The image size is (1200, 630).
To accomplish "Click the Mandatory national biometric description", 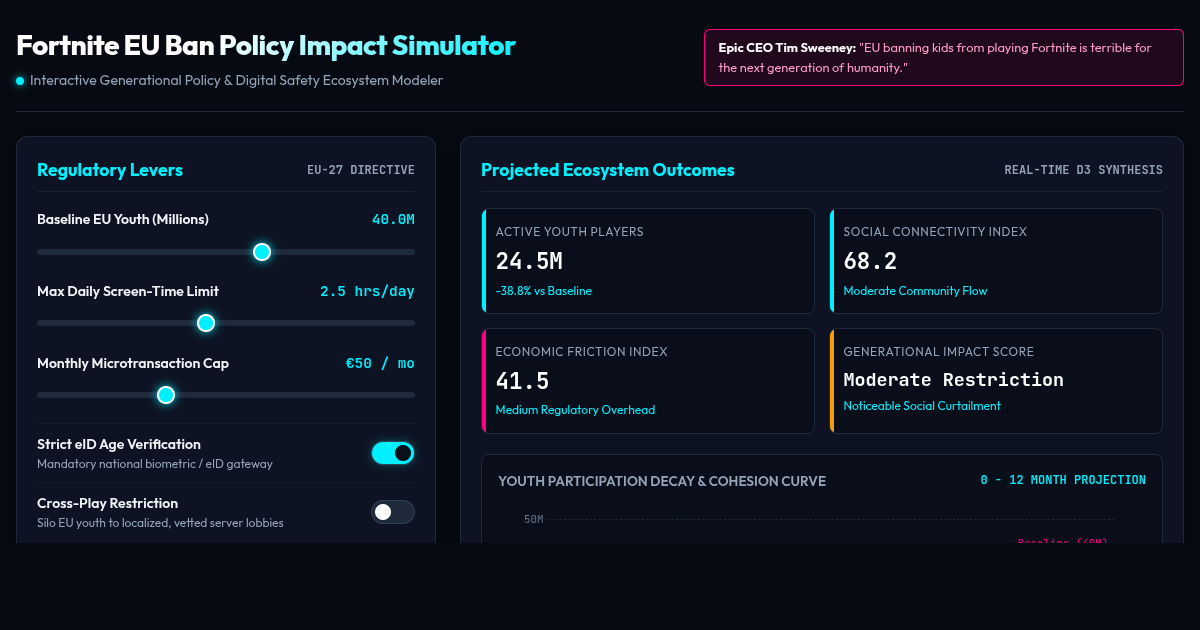I will 155,464.
